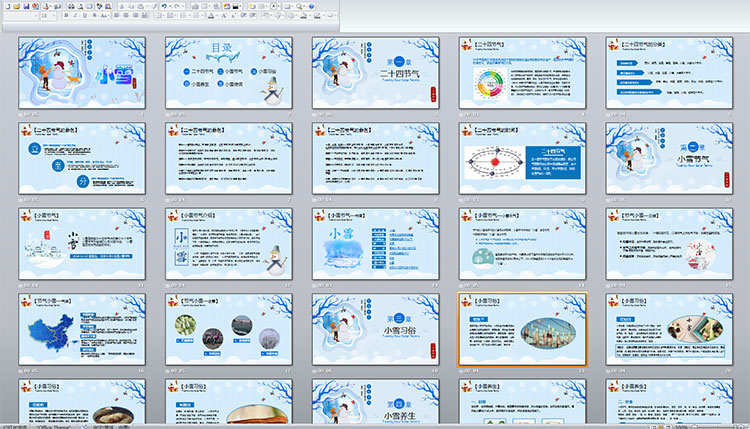Toggle Align Text Left
750x429 pixels.
pyautogui.click(x=116, y=15)
